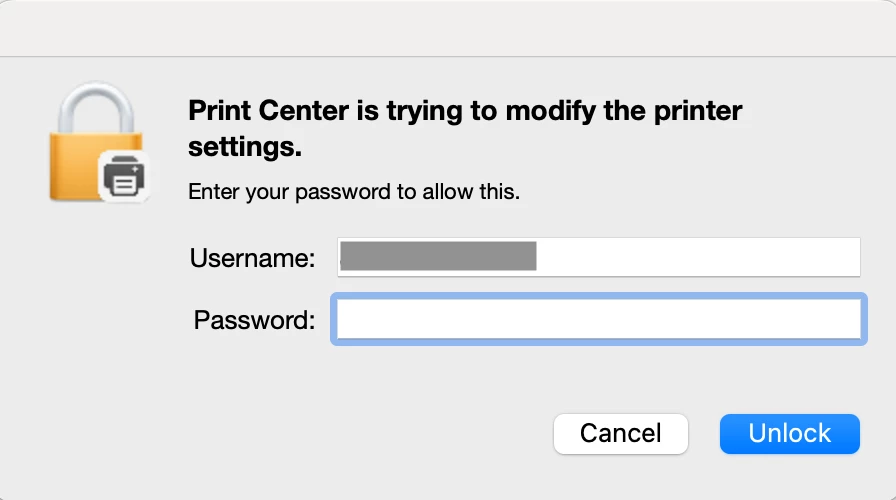896x500 pixels.
Task: Click the words "Print Center" in the heading
Action: pos(269,110)
